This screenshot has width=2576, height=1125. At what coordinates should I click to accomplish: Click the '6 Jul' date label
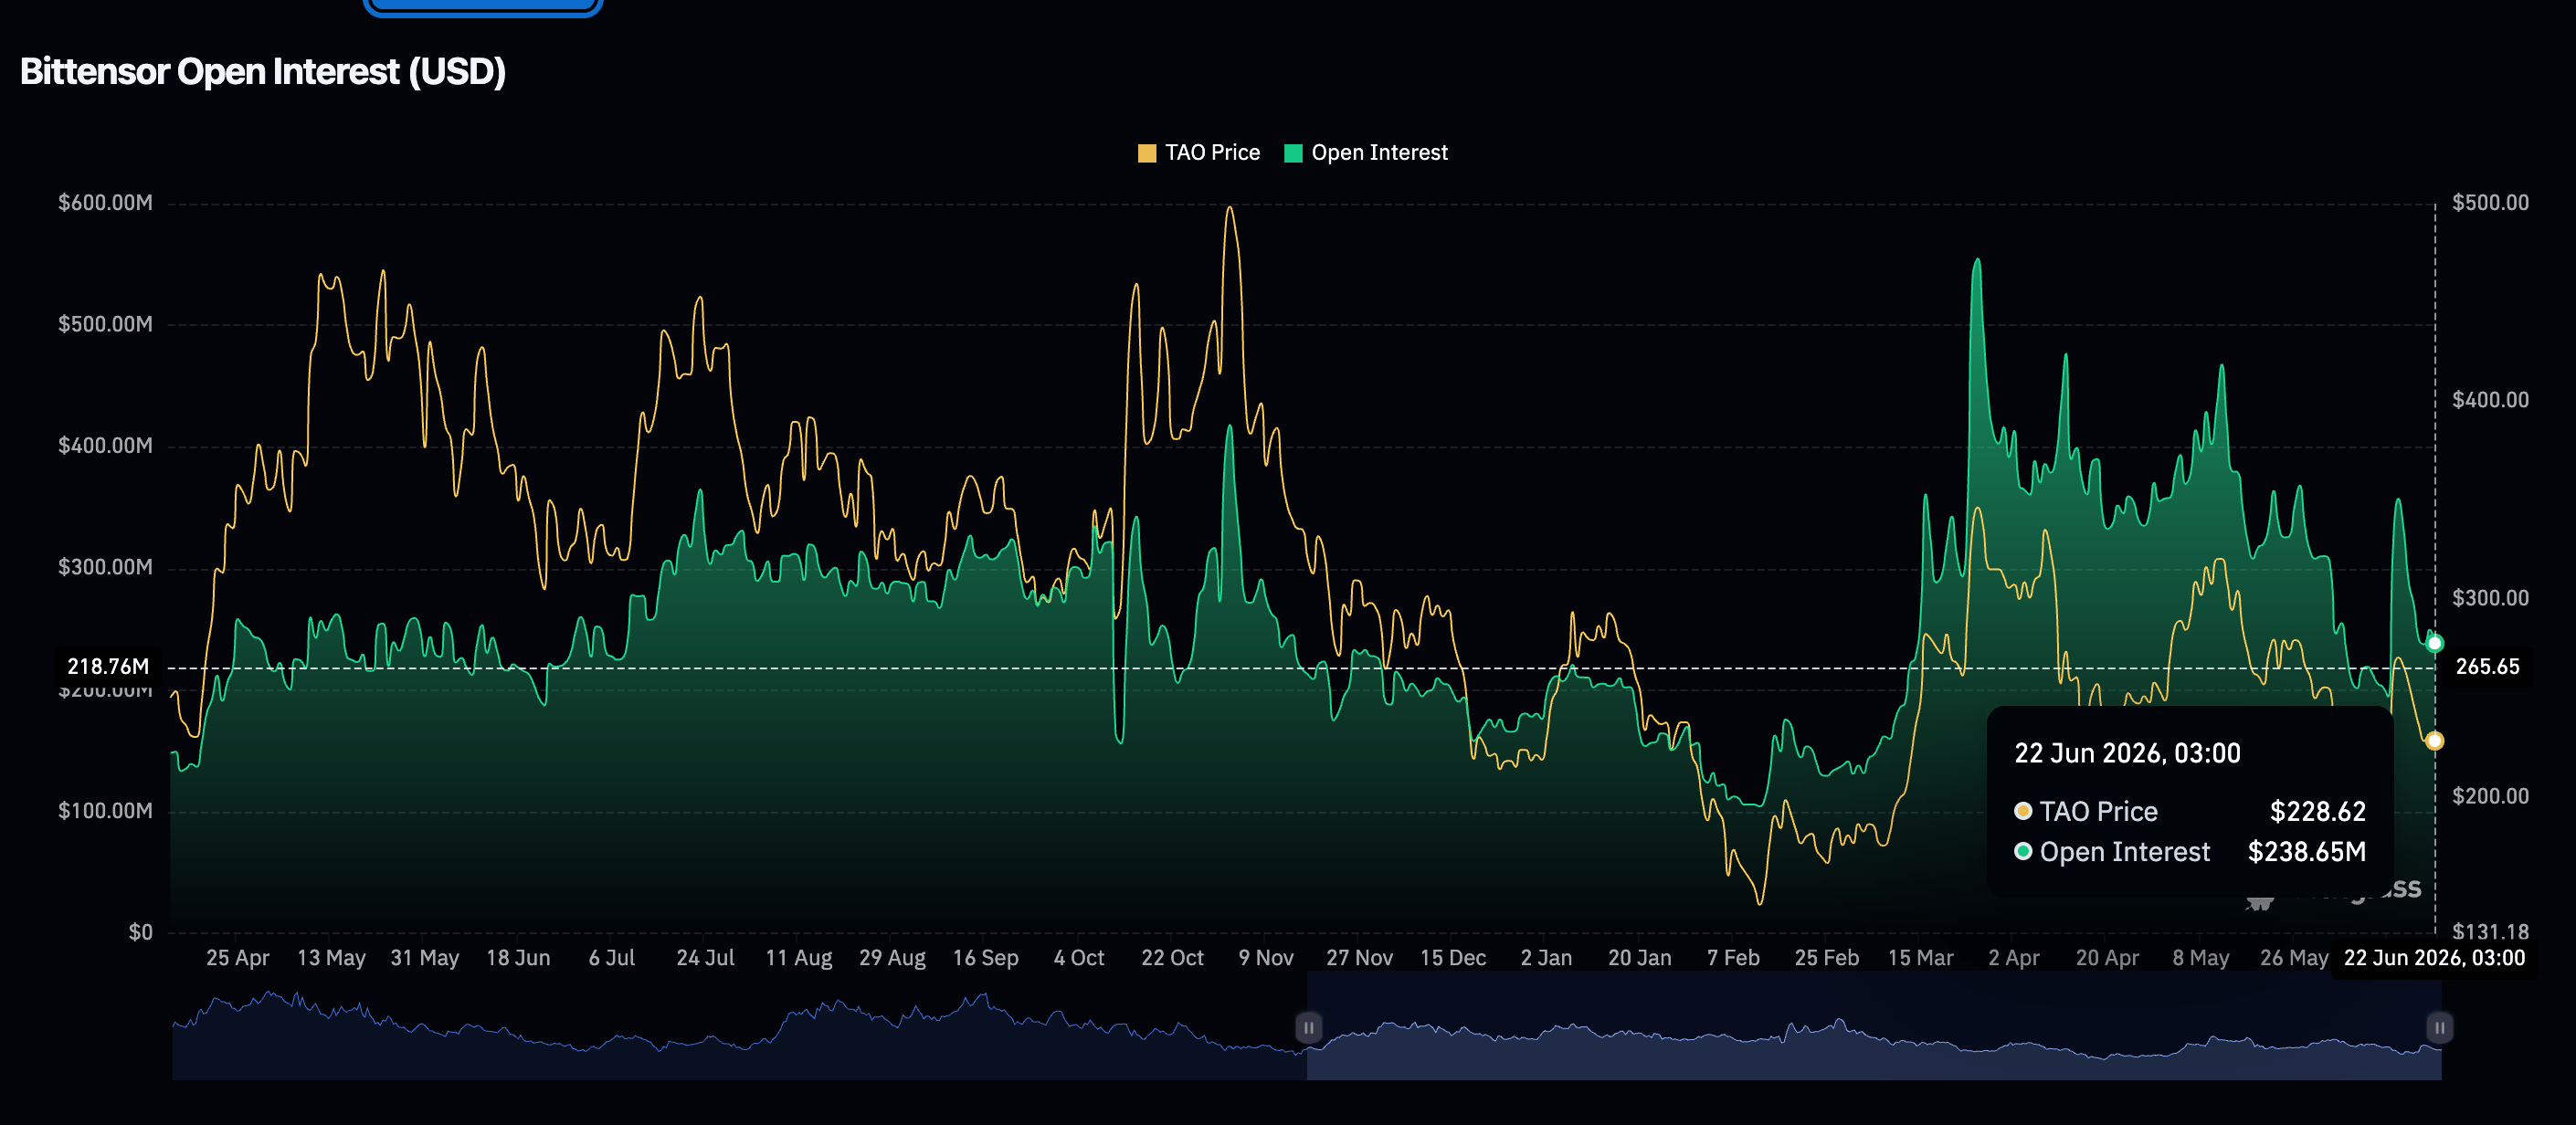point(612,958)
